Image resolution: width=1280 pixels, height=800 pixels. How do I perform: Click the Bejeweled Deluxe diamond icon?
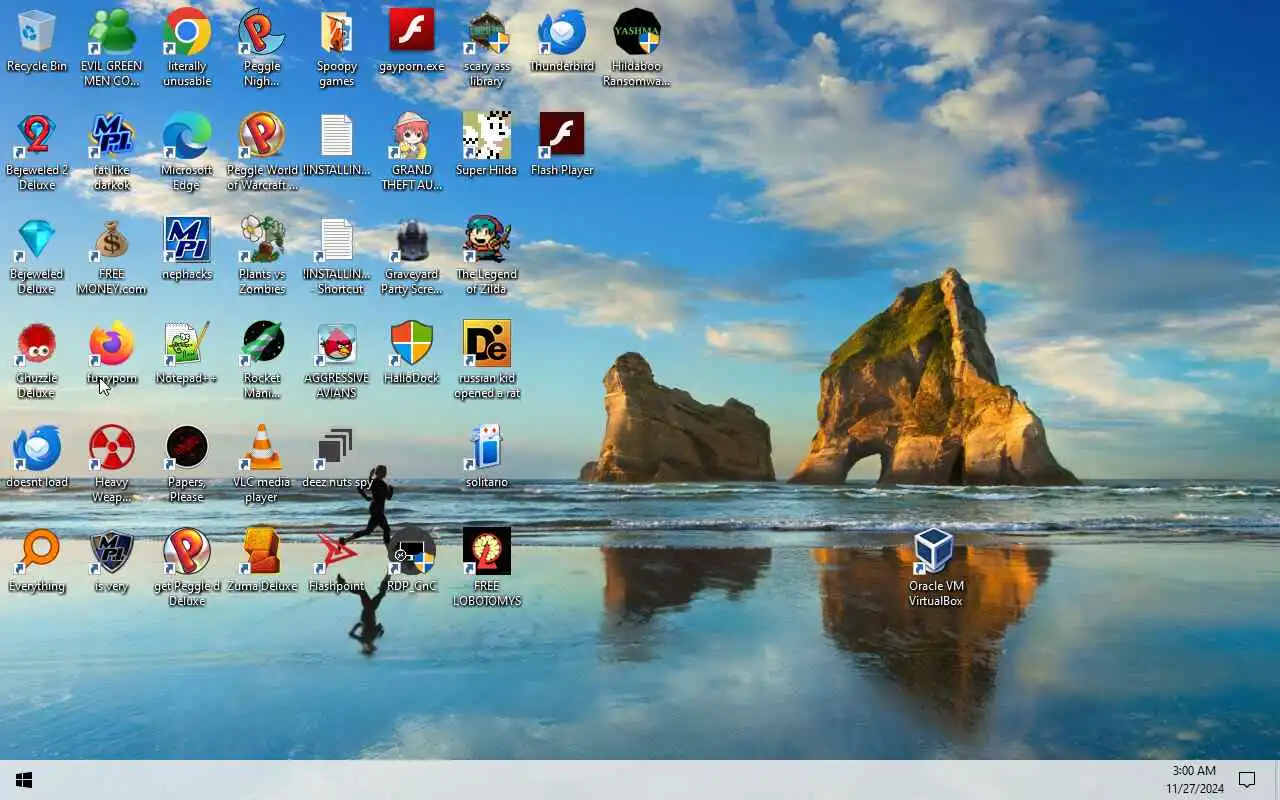pos(37,240)
